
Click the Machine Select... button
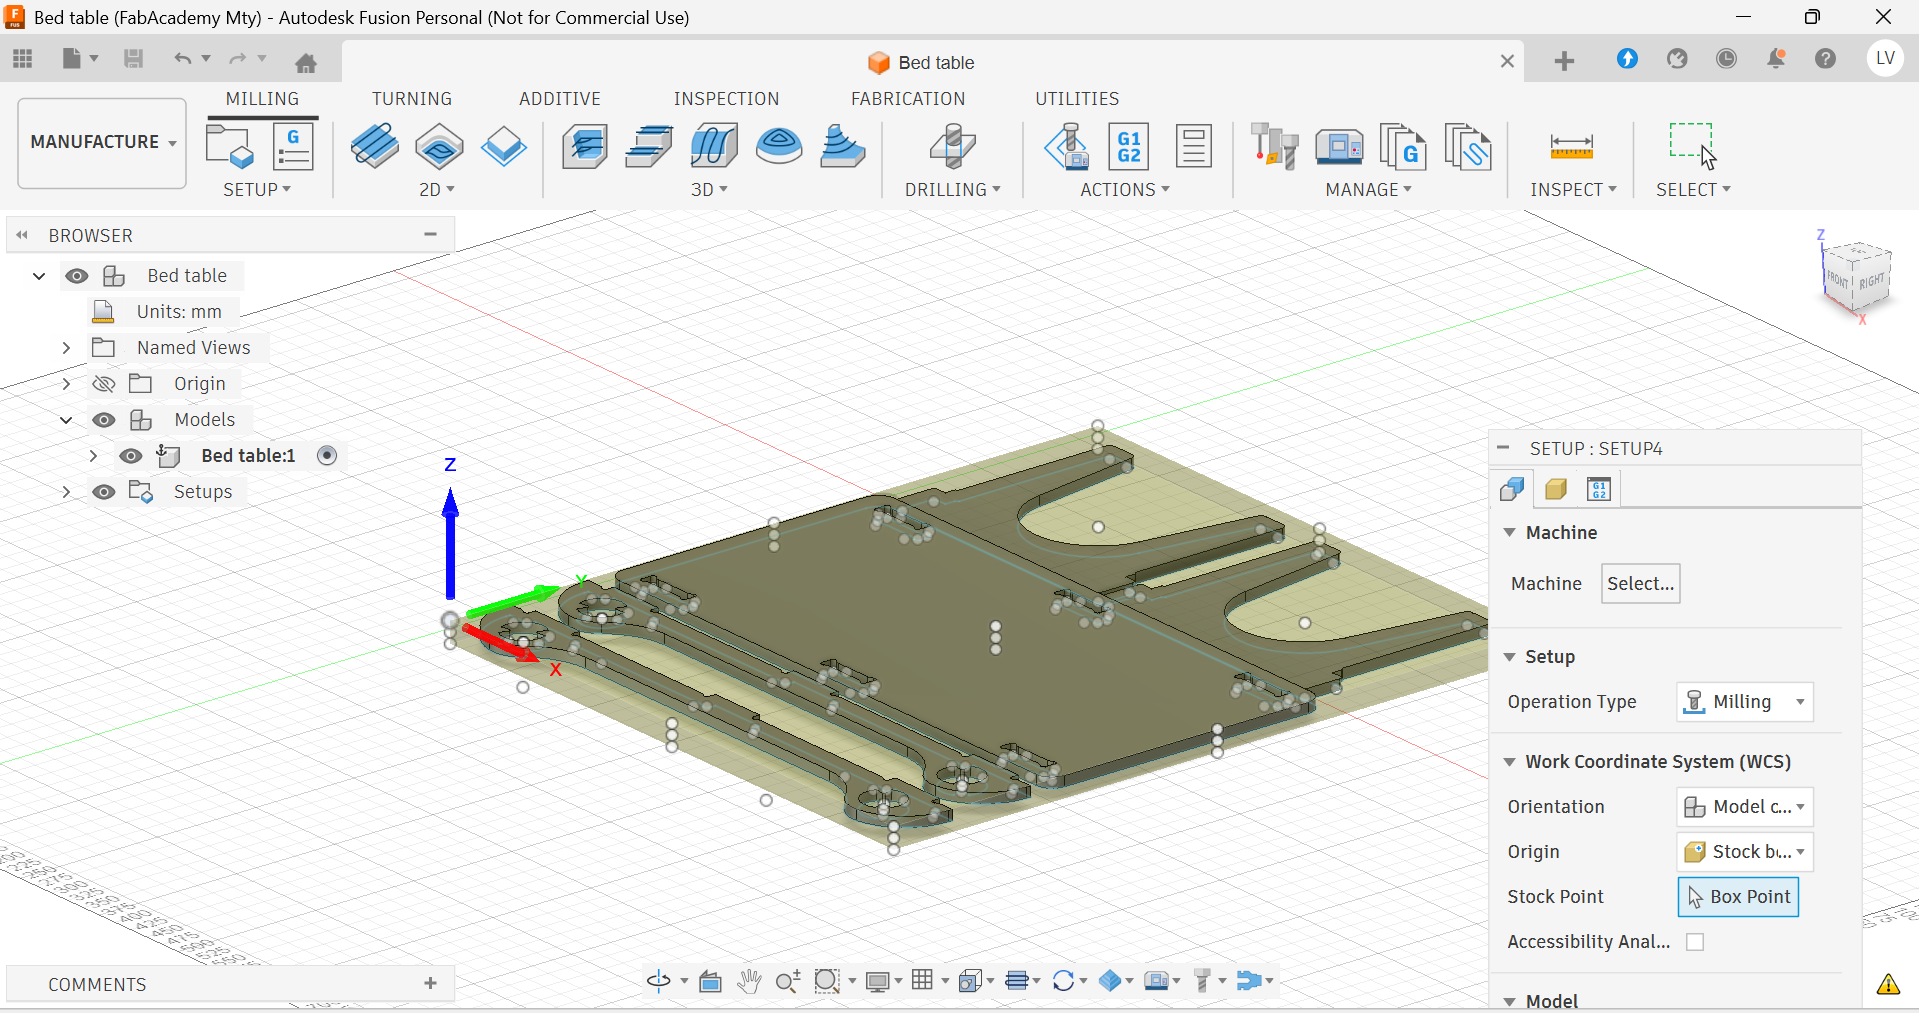pos(1640,584)
